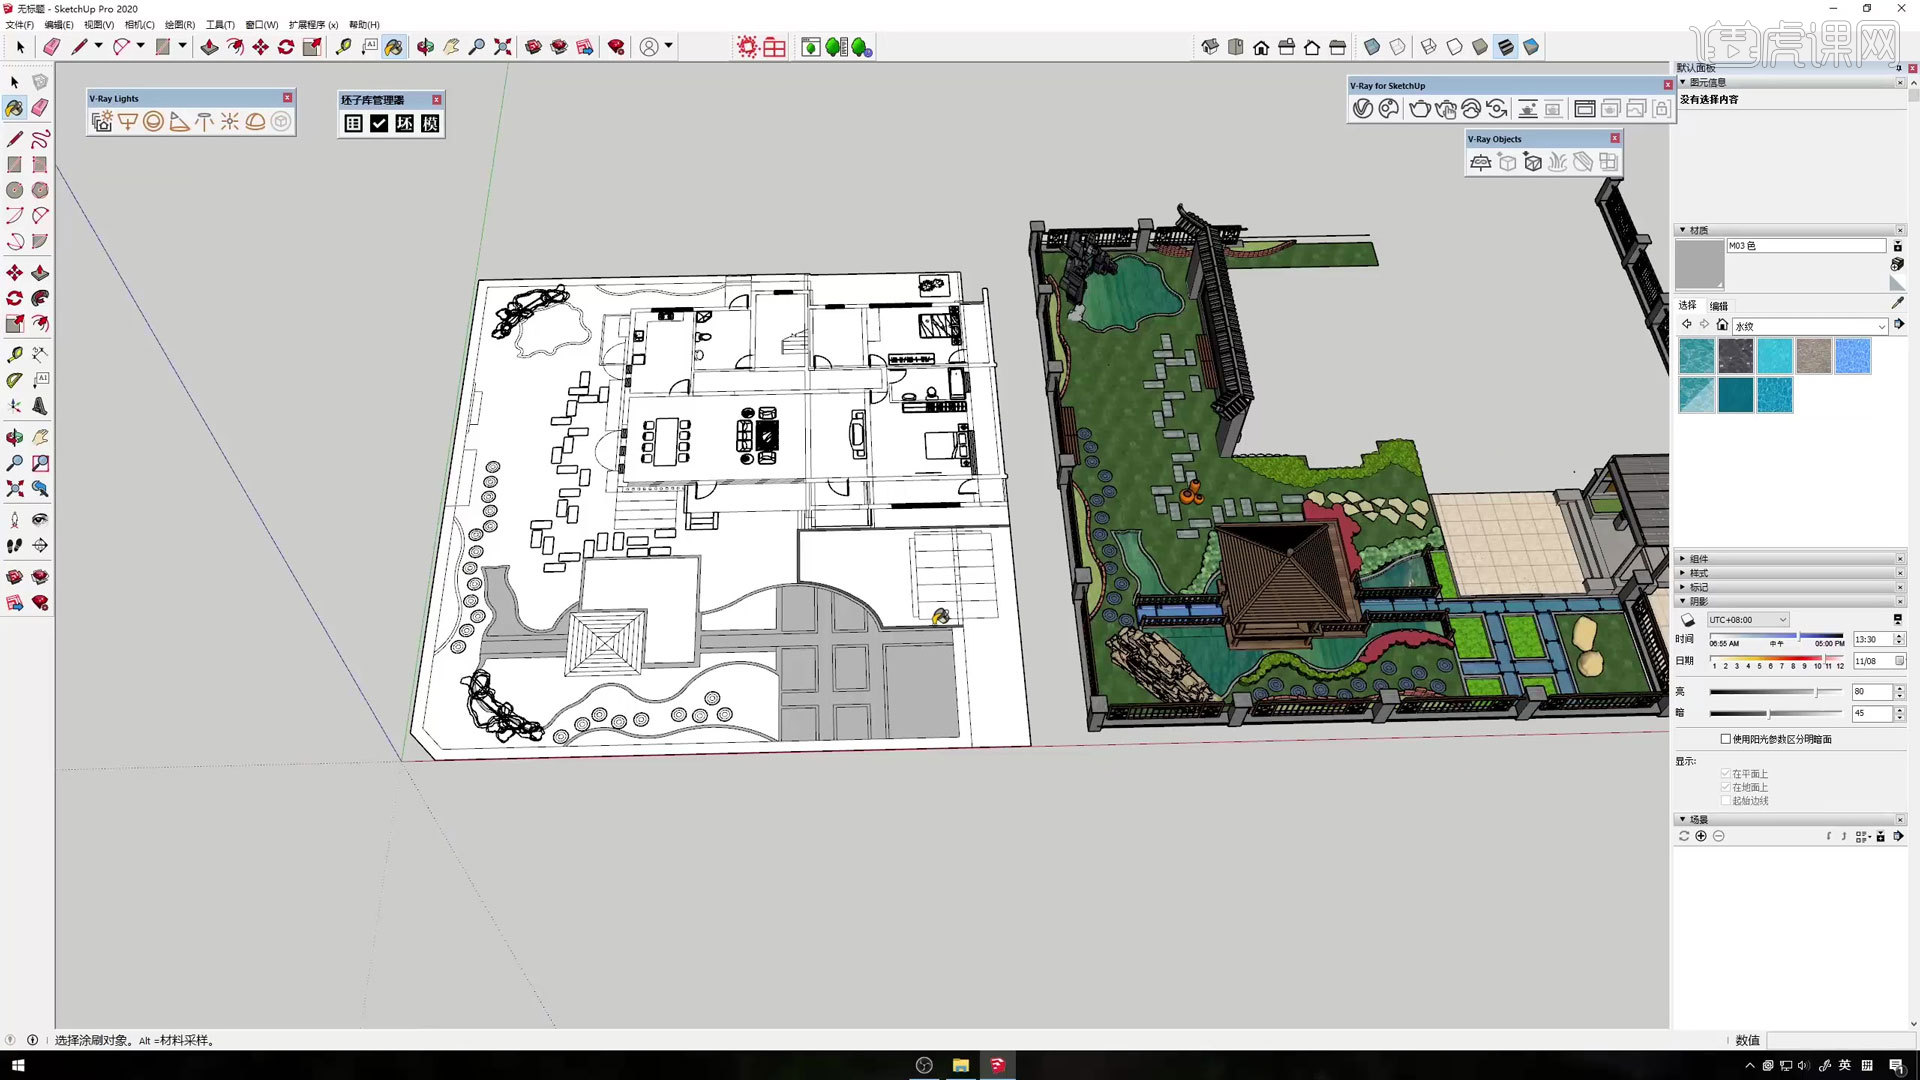The height and width of the screenshot is (1080, 1920).
Task: Select the Move tool in top toolbar
Action: [260, 47]
